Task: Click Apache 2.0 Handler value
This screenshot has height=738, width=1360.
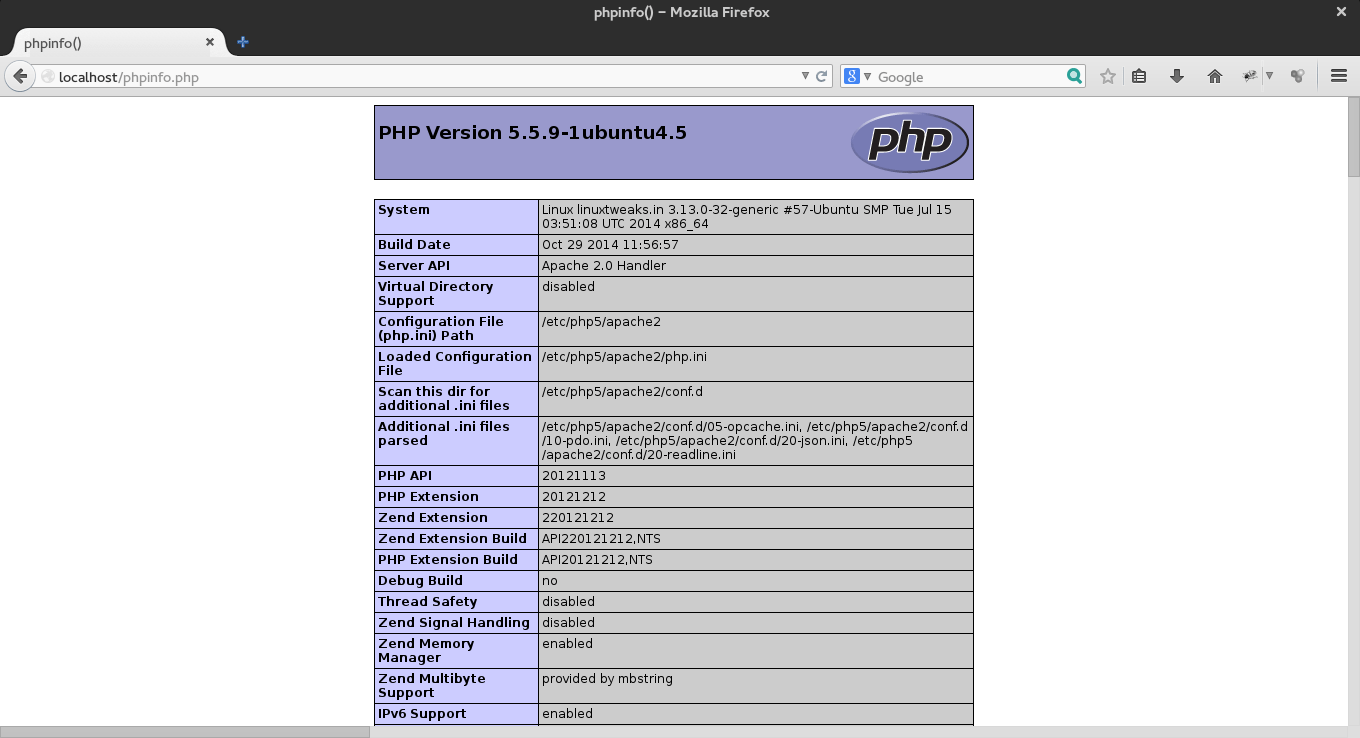Action: [x=604, y=266]
